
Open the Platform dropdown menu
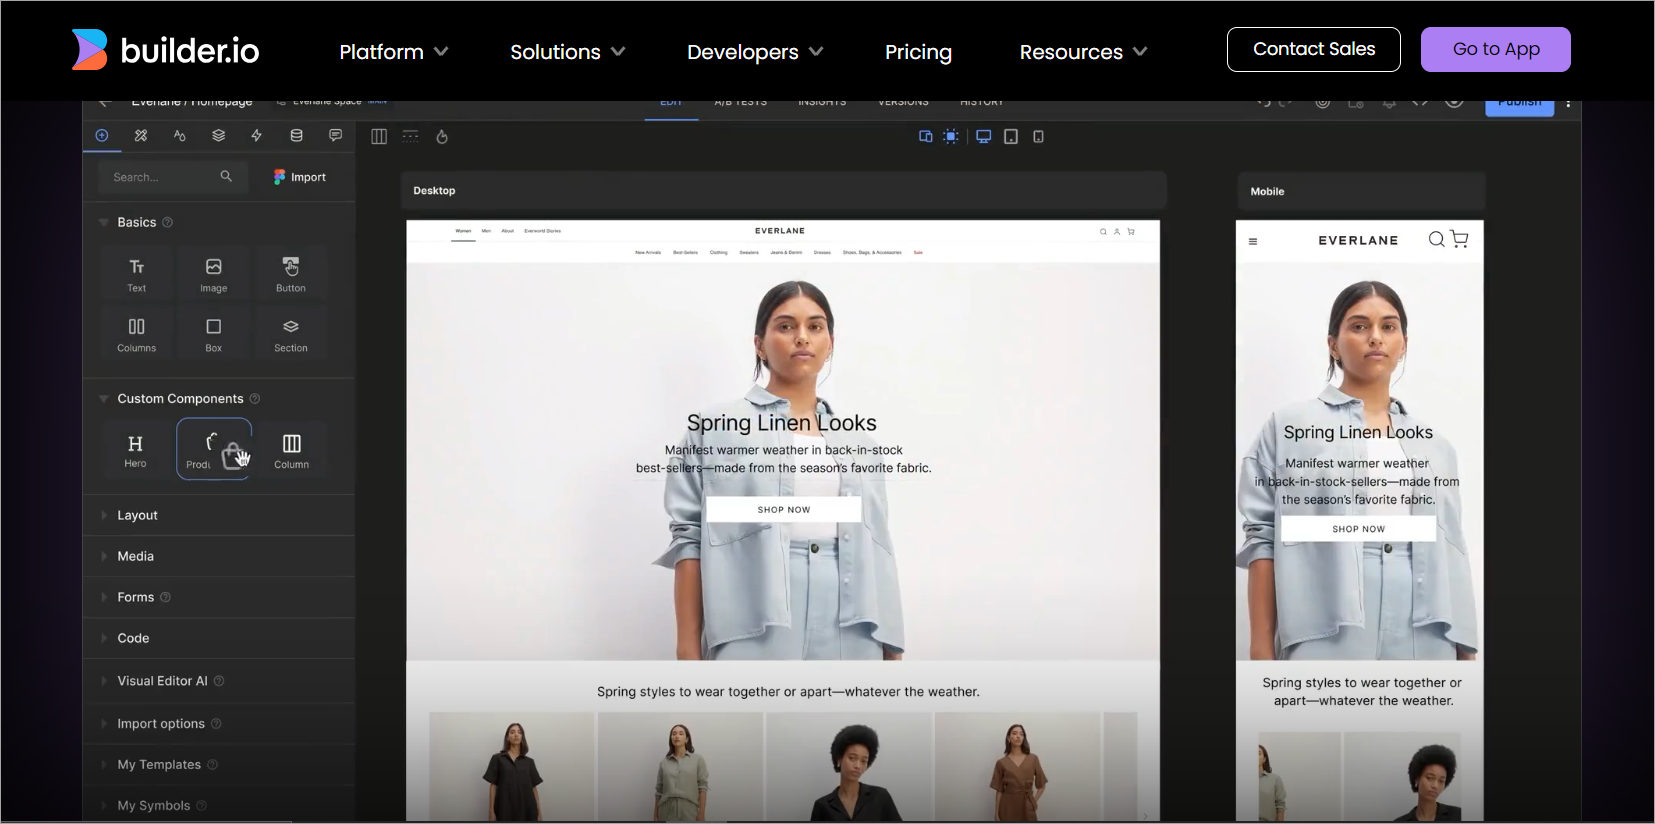point(394,52)
